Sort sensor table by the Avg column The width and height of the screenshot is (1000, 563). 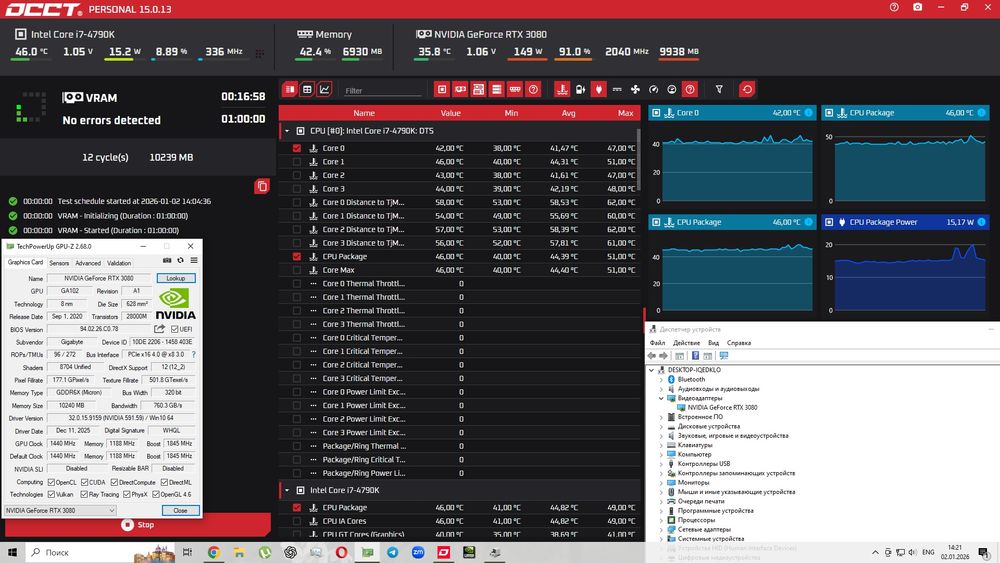[568, 113]
